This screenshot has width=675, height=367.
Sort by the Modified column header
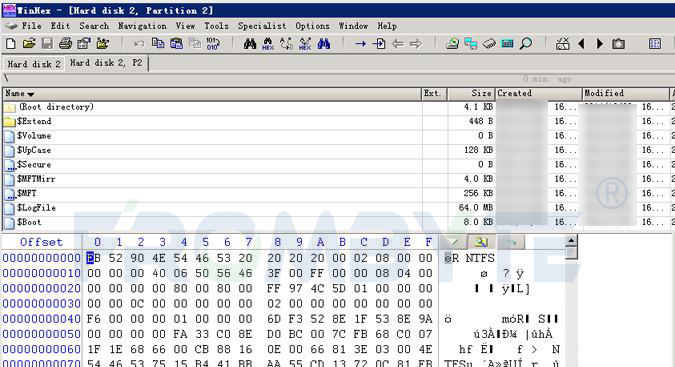pyautogui.click(x=625, y=93)
